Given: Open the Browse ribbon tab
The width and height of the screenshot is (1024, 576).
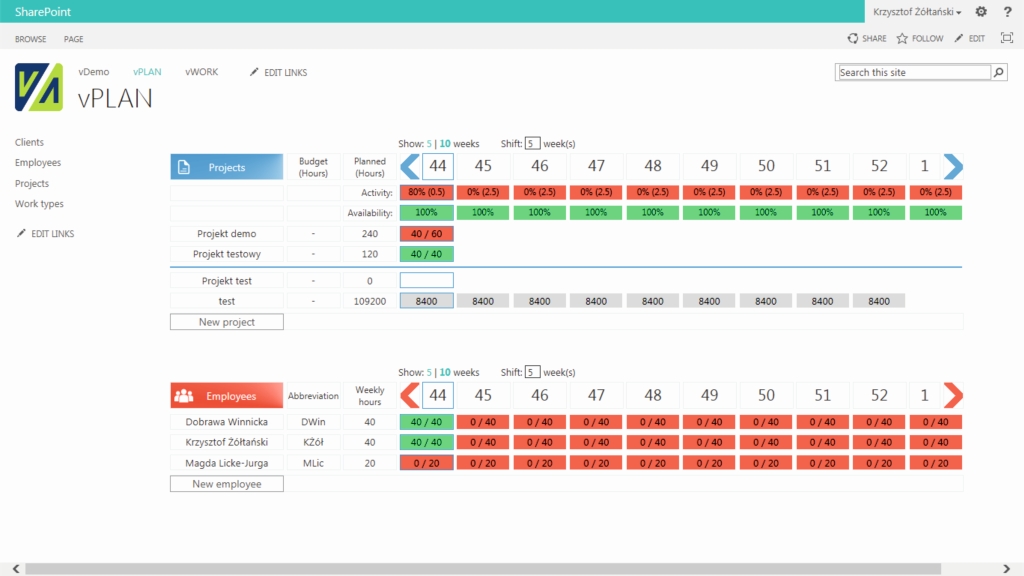Looking at the screenshot, I should 31,39.
